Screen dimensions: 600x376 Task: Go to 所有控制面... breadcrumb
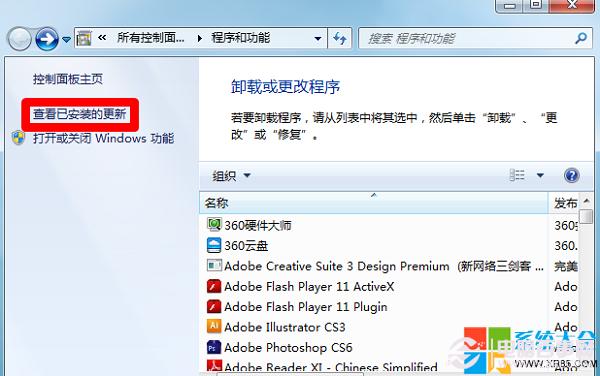coord(150,38)
